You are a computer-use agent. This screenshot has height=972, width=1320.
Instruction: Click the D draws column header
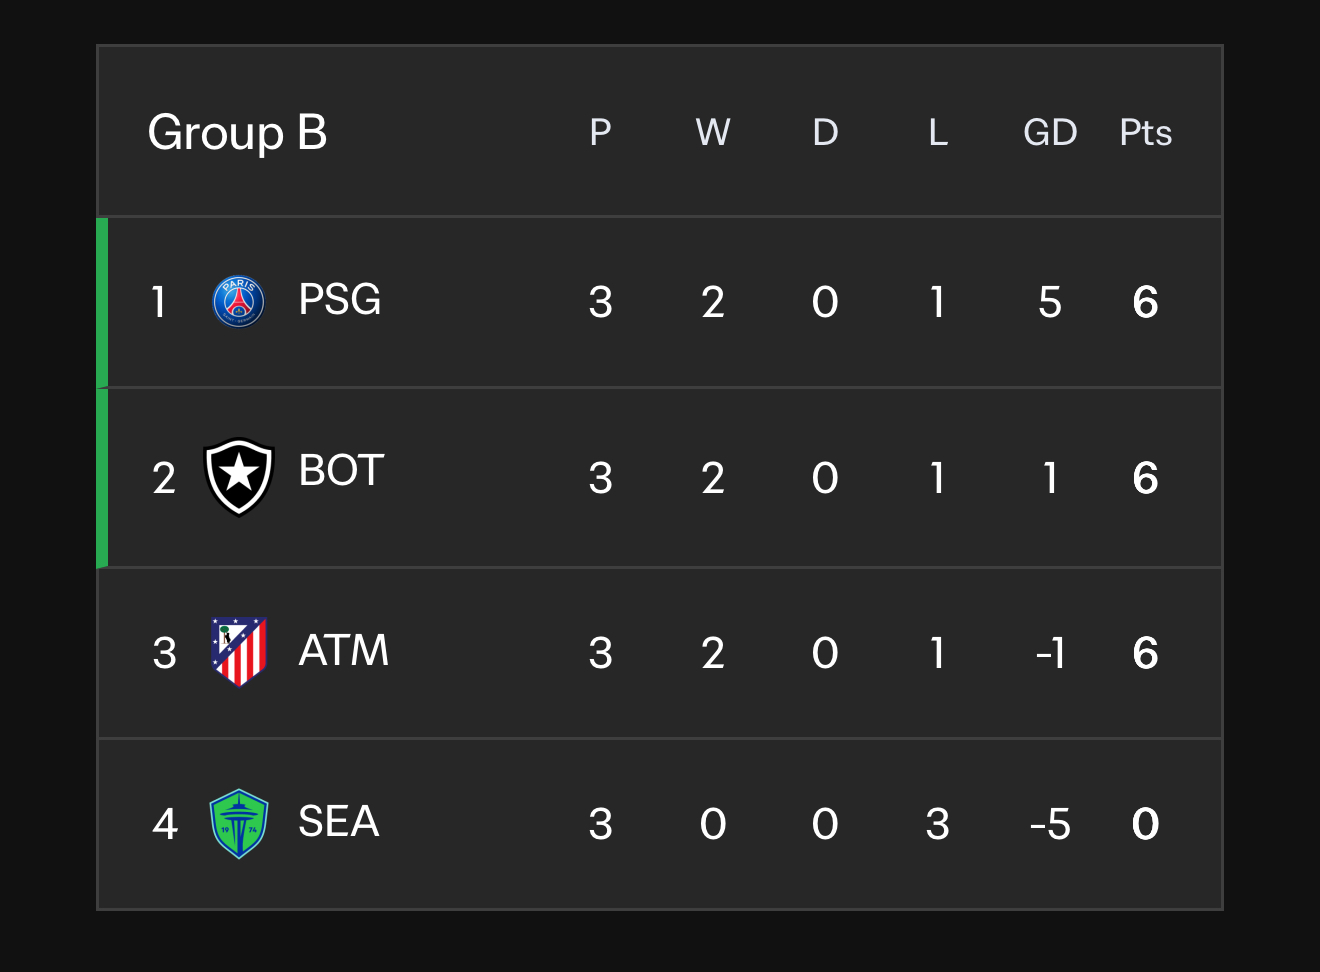(x=825, y=132)
